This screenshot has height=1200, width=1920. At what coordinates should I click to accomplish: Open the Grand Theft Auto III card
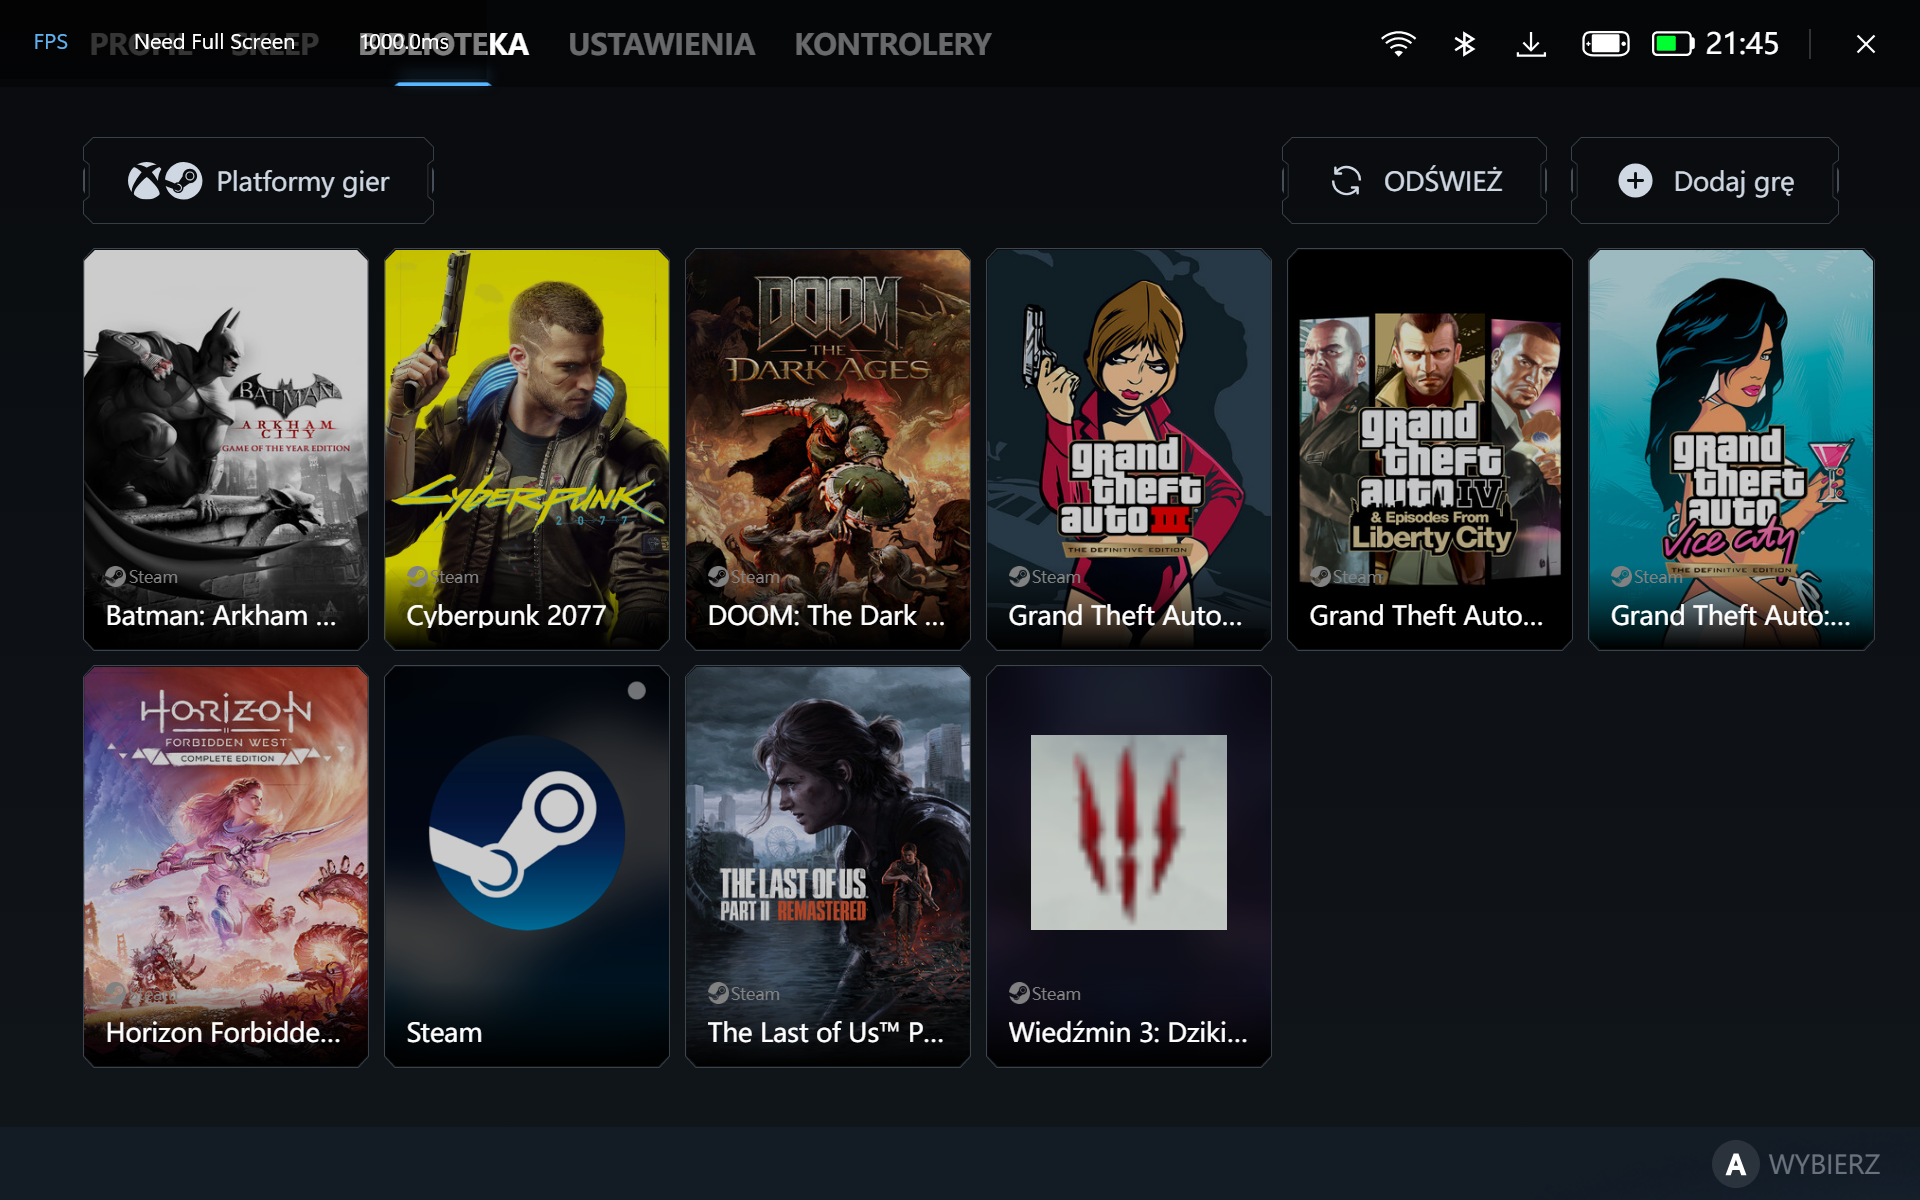(x=1129, y=450)
